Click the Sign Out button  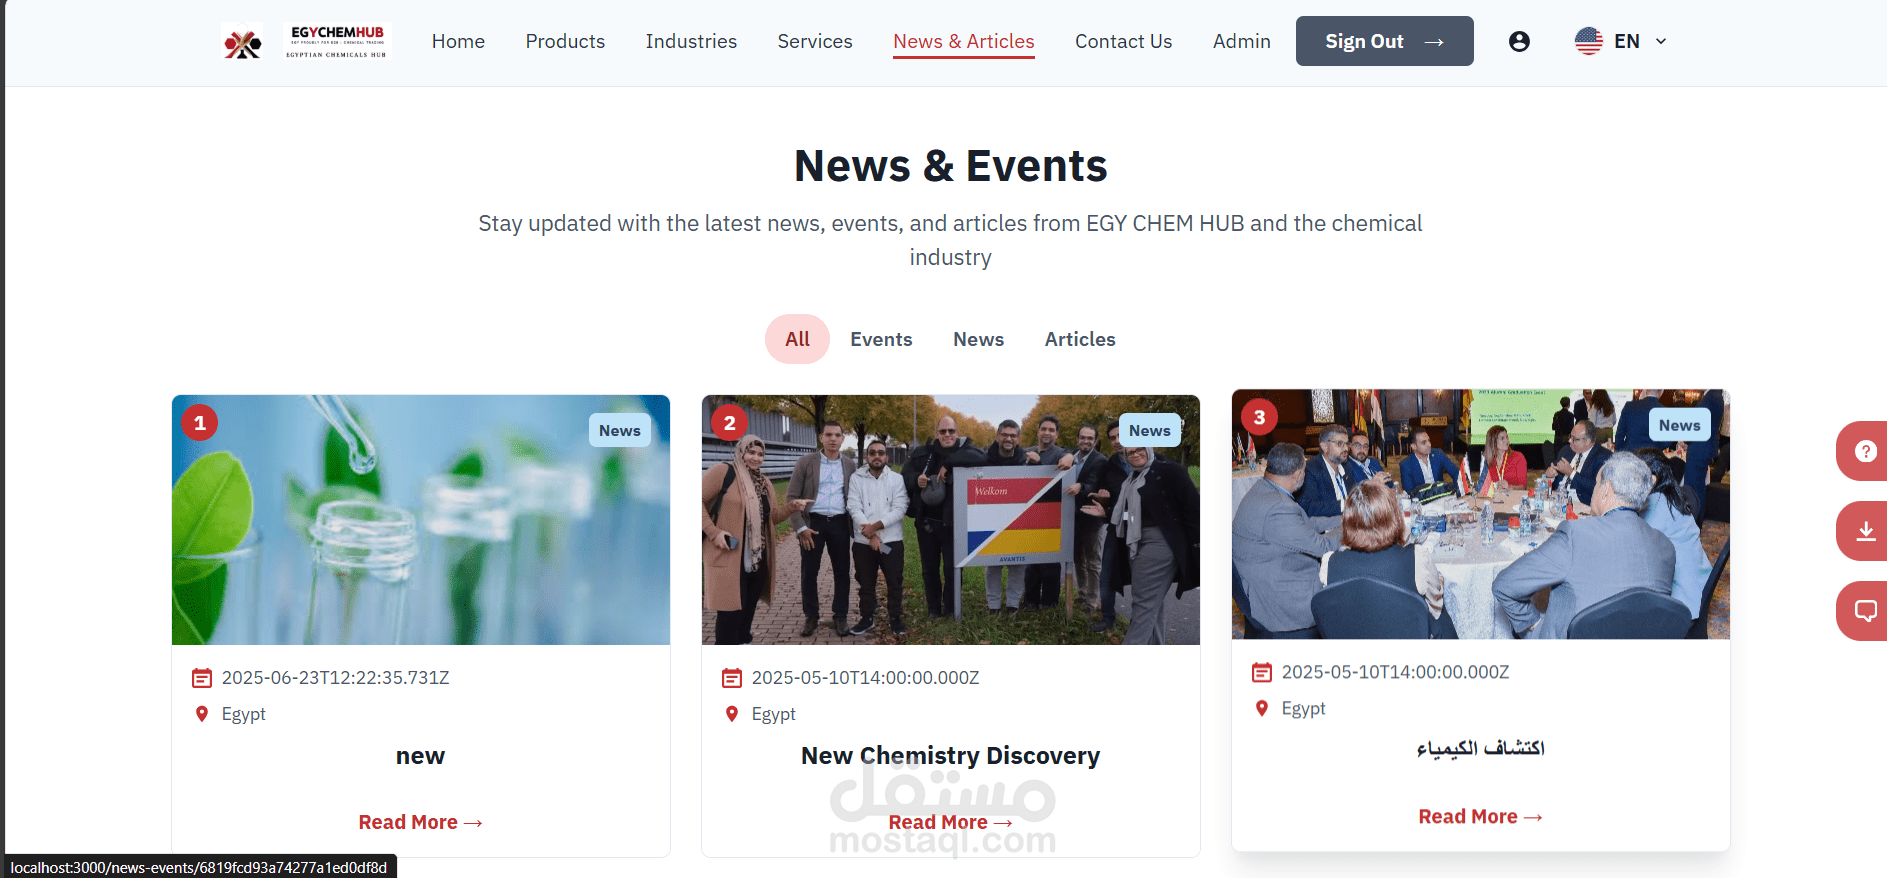(1384, 41)
